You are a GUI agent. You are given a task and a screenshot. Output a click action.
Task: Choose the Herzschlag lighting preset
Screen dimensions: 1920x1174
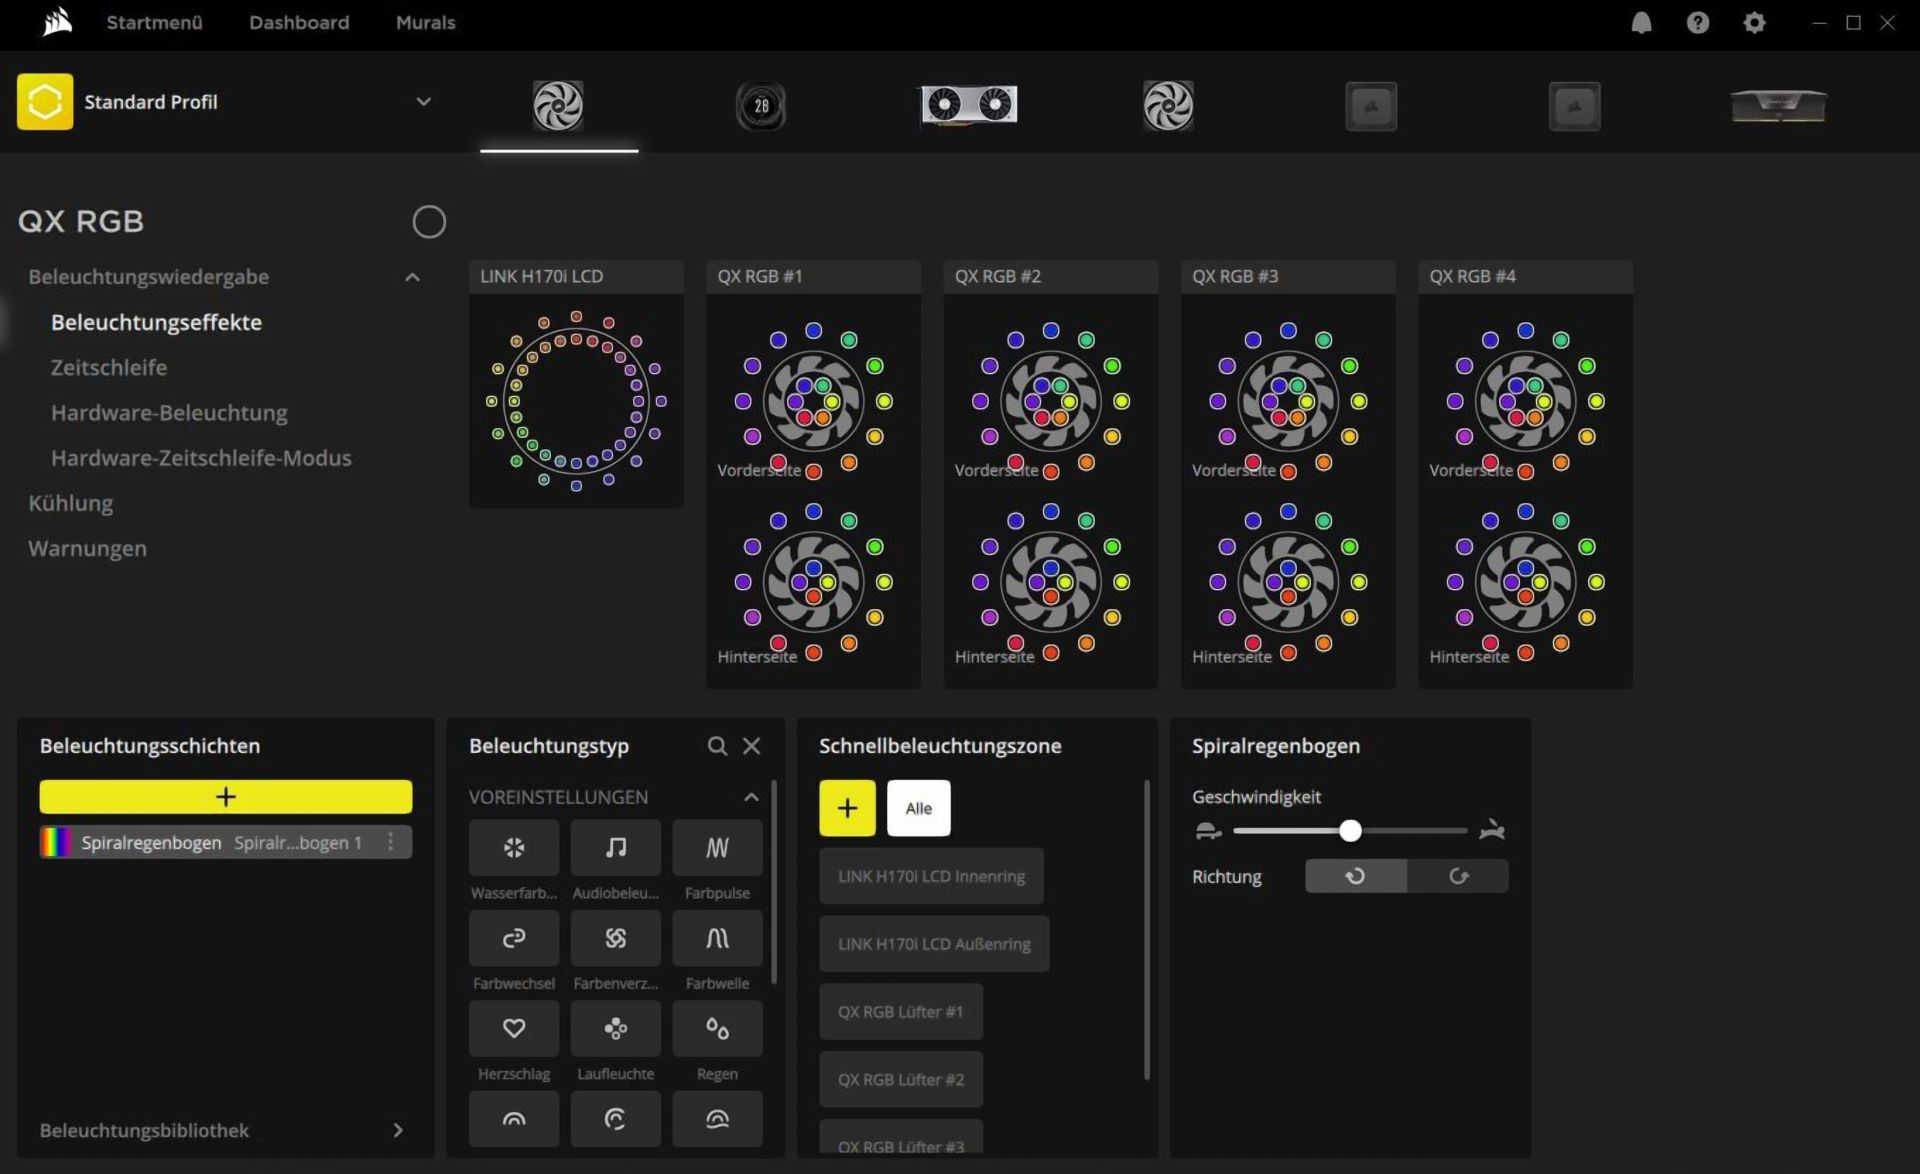[514, 1028]
